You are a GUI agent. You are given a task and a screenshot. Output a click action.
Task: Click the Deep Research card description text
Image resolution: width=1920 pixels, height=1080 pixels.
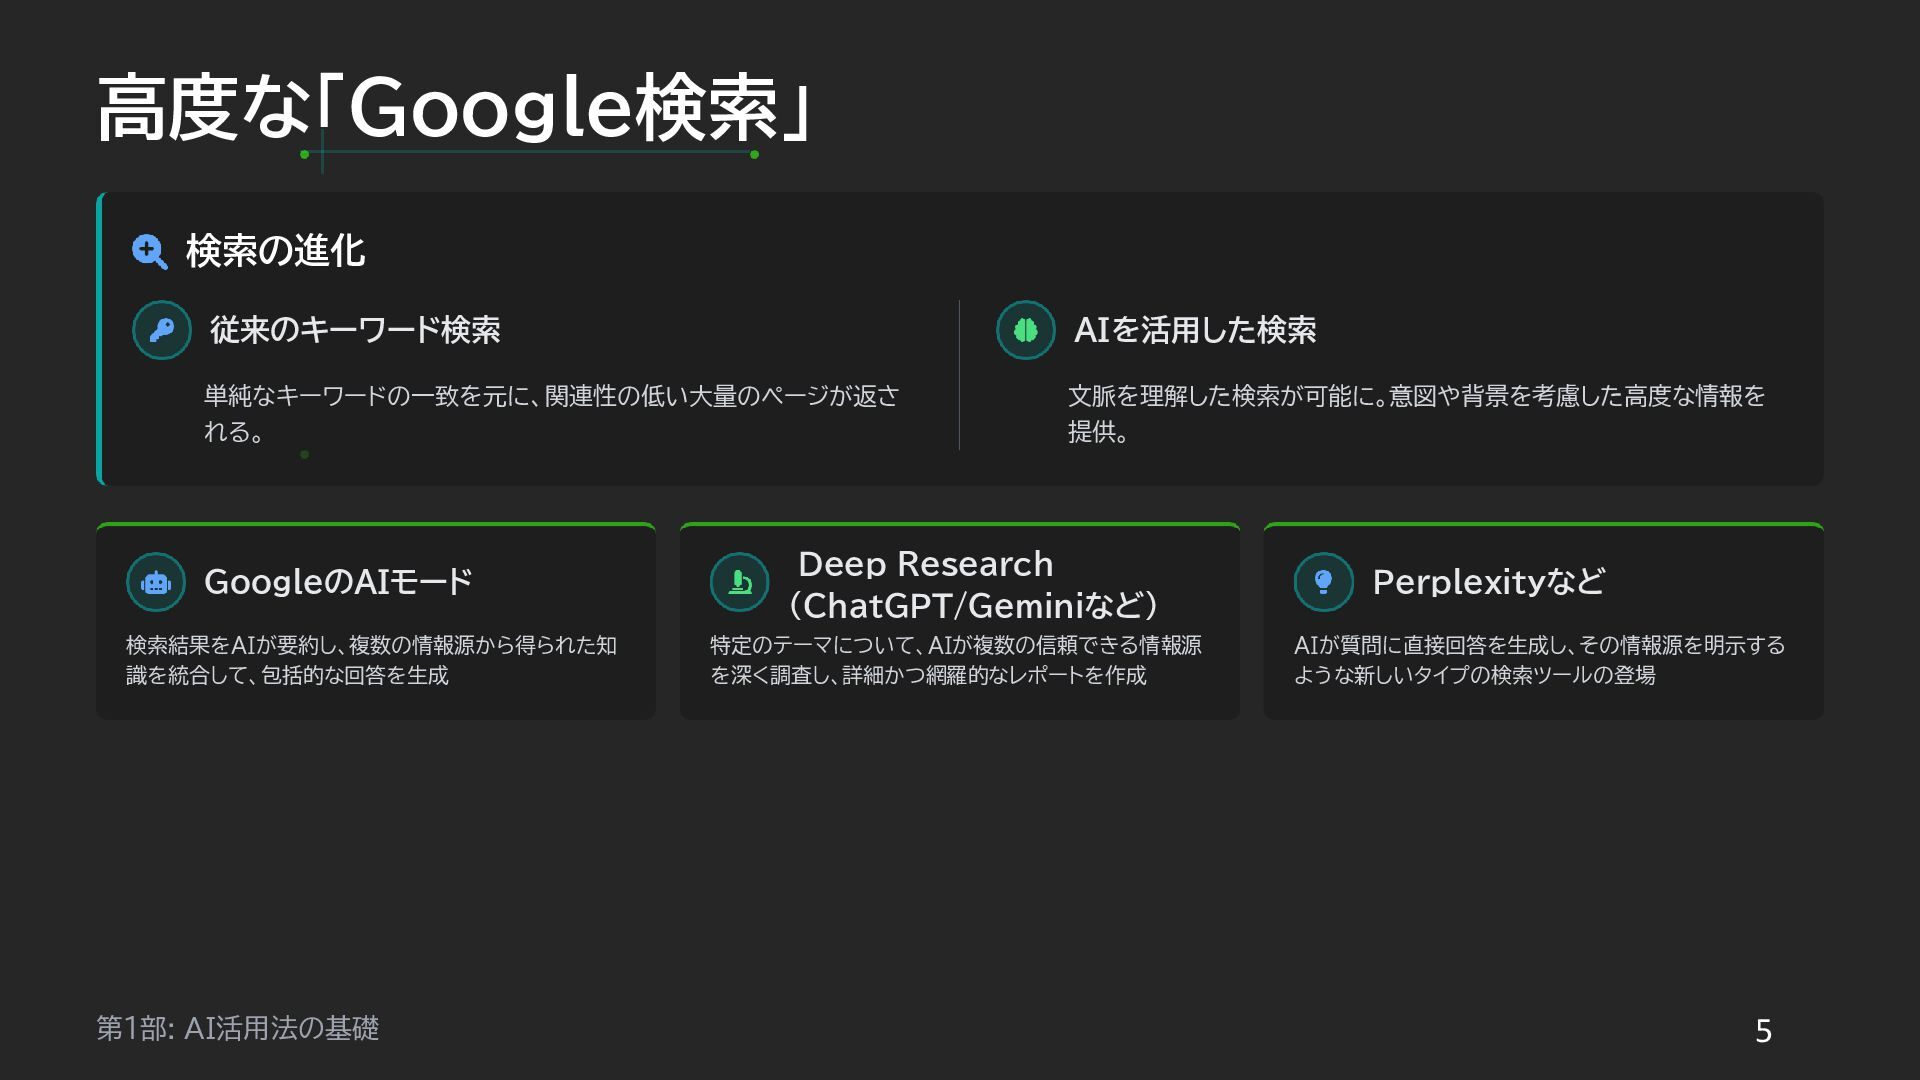point(955,660)
